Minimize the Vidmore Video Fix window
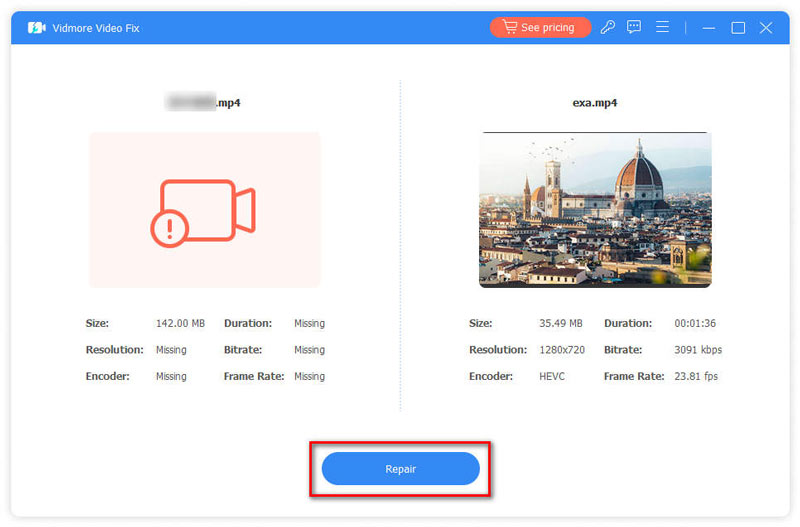Screen dimensions: 800x527 (709, 28)
